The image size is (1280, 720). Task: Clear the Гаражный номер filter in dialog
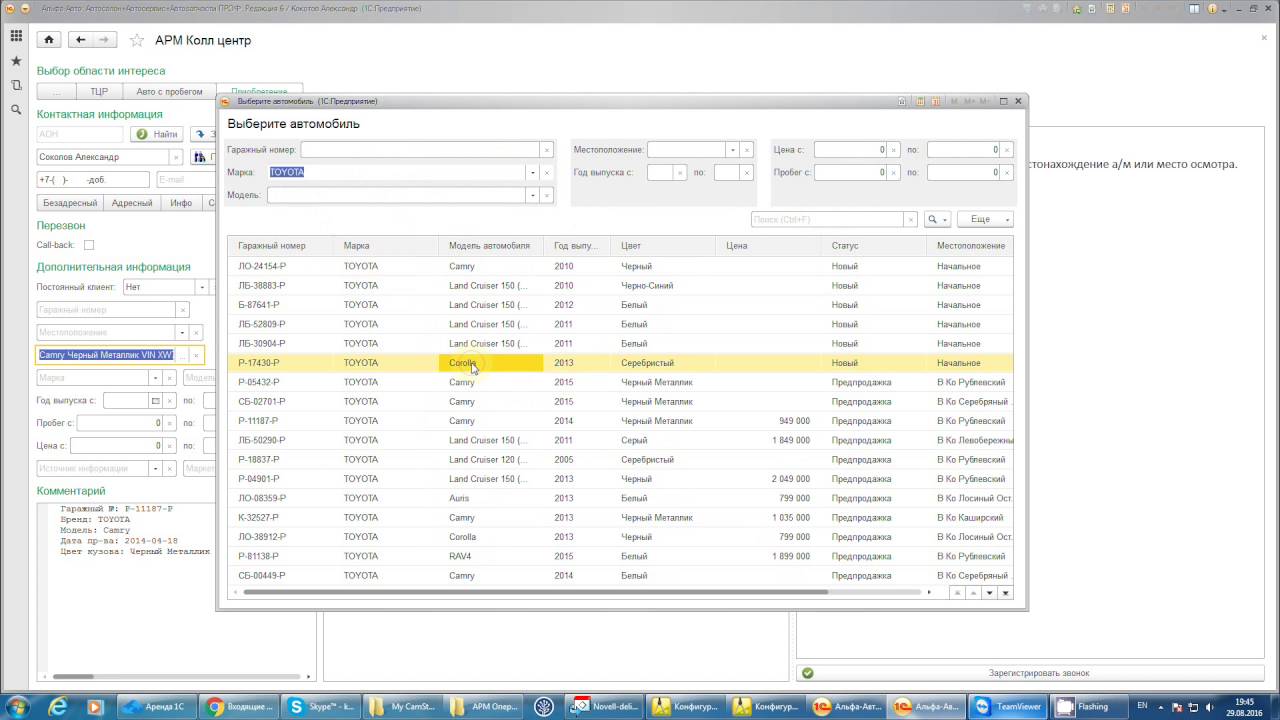(x=546, y=150)
